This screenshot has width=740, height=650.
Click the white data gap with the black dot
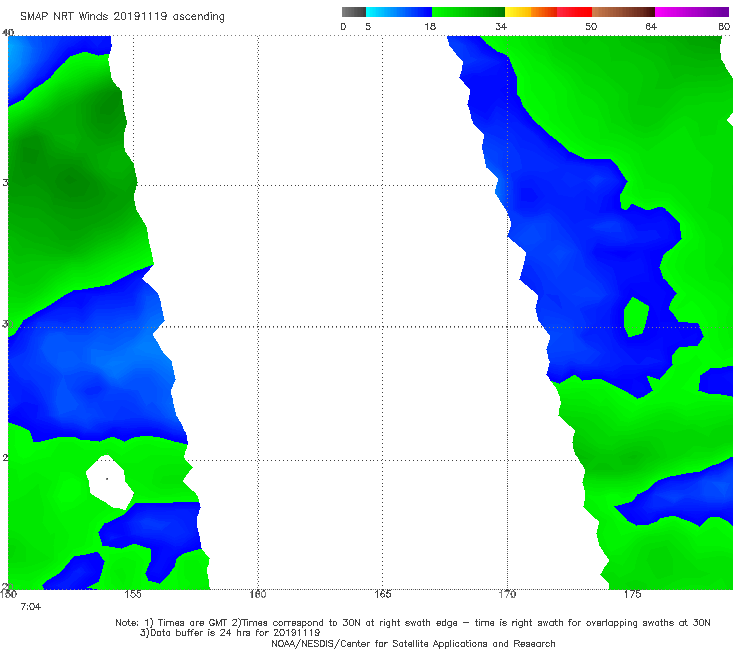tap(109, 482)
